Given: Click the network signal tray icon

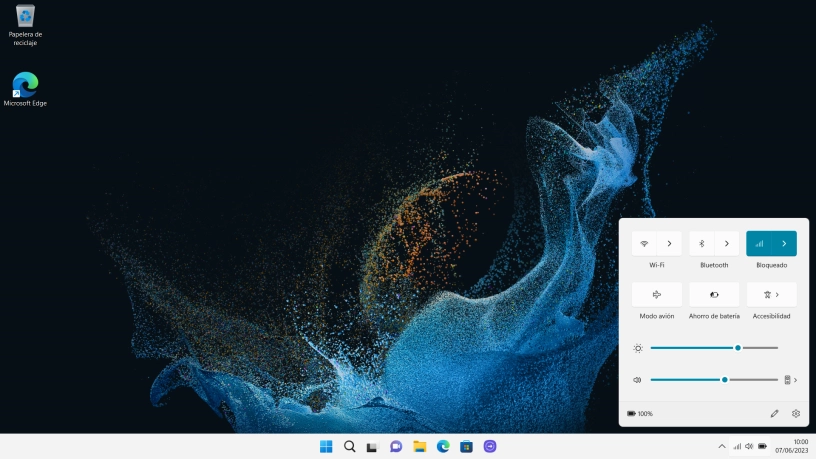Looking at the screenshot, I should click(x=737, y=447).
